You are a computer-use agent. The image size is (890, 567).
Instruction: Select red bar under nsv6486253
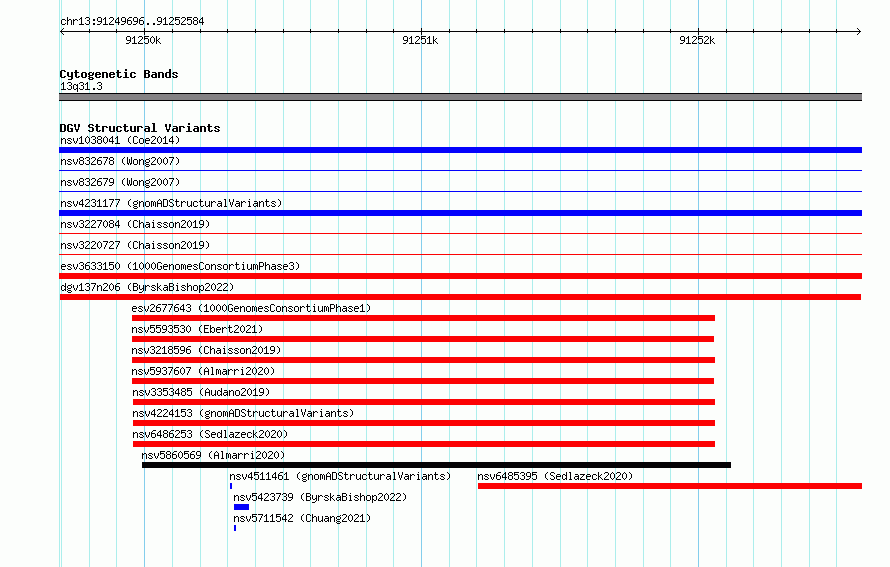pos(424,444)
